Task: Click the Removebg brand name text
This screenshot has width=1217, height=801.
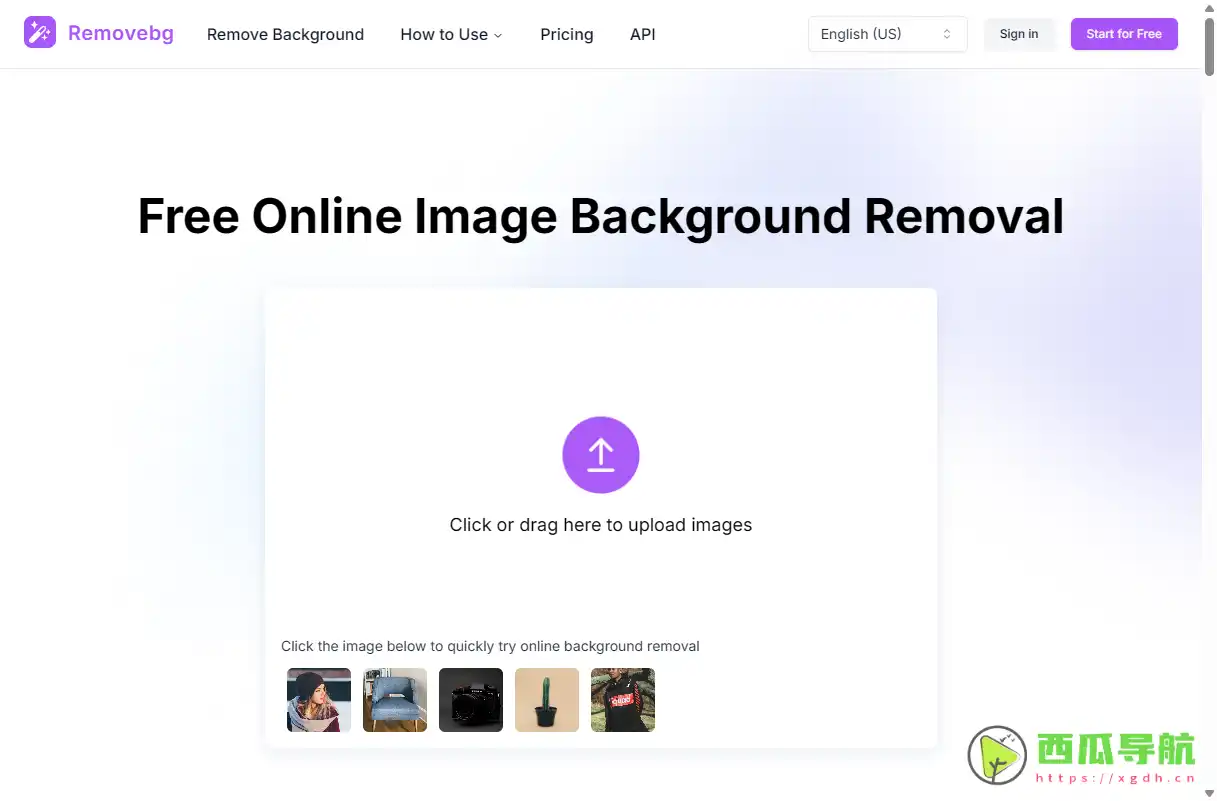Action: coord(120,33)
